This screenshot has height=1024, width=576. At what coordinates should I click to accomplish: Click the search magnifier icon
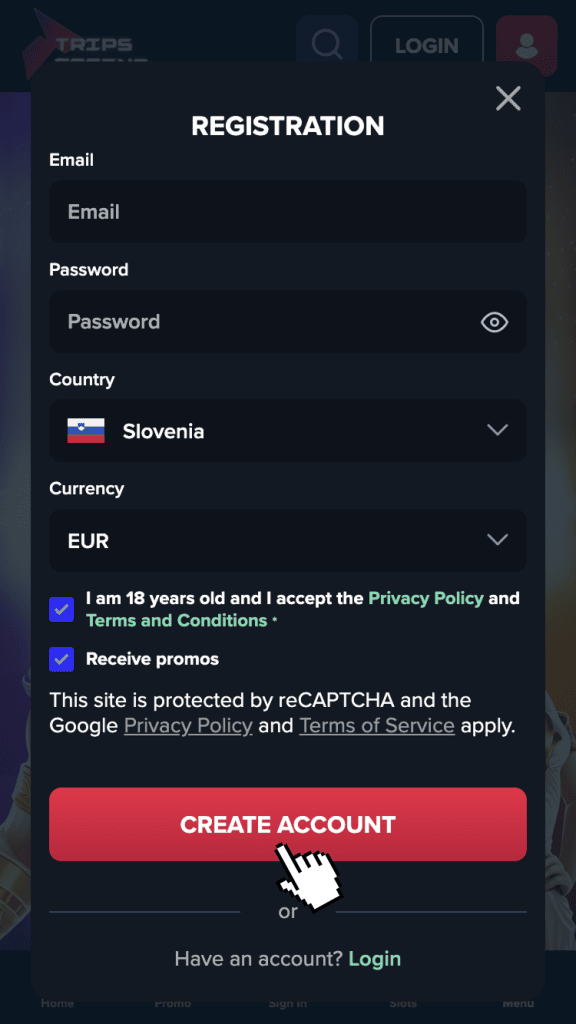tap(326, 45)
